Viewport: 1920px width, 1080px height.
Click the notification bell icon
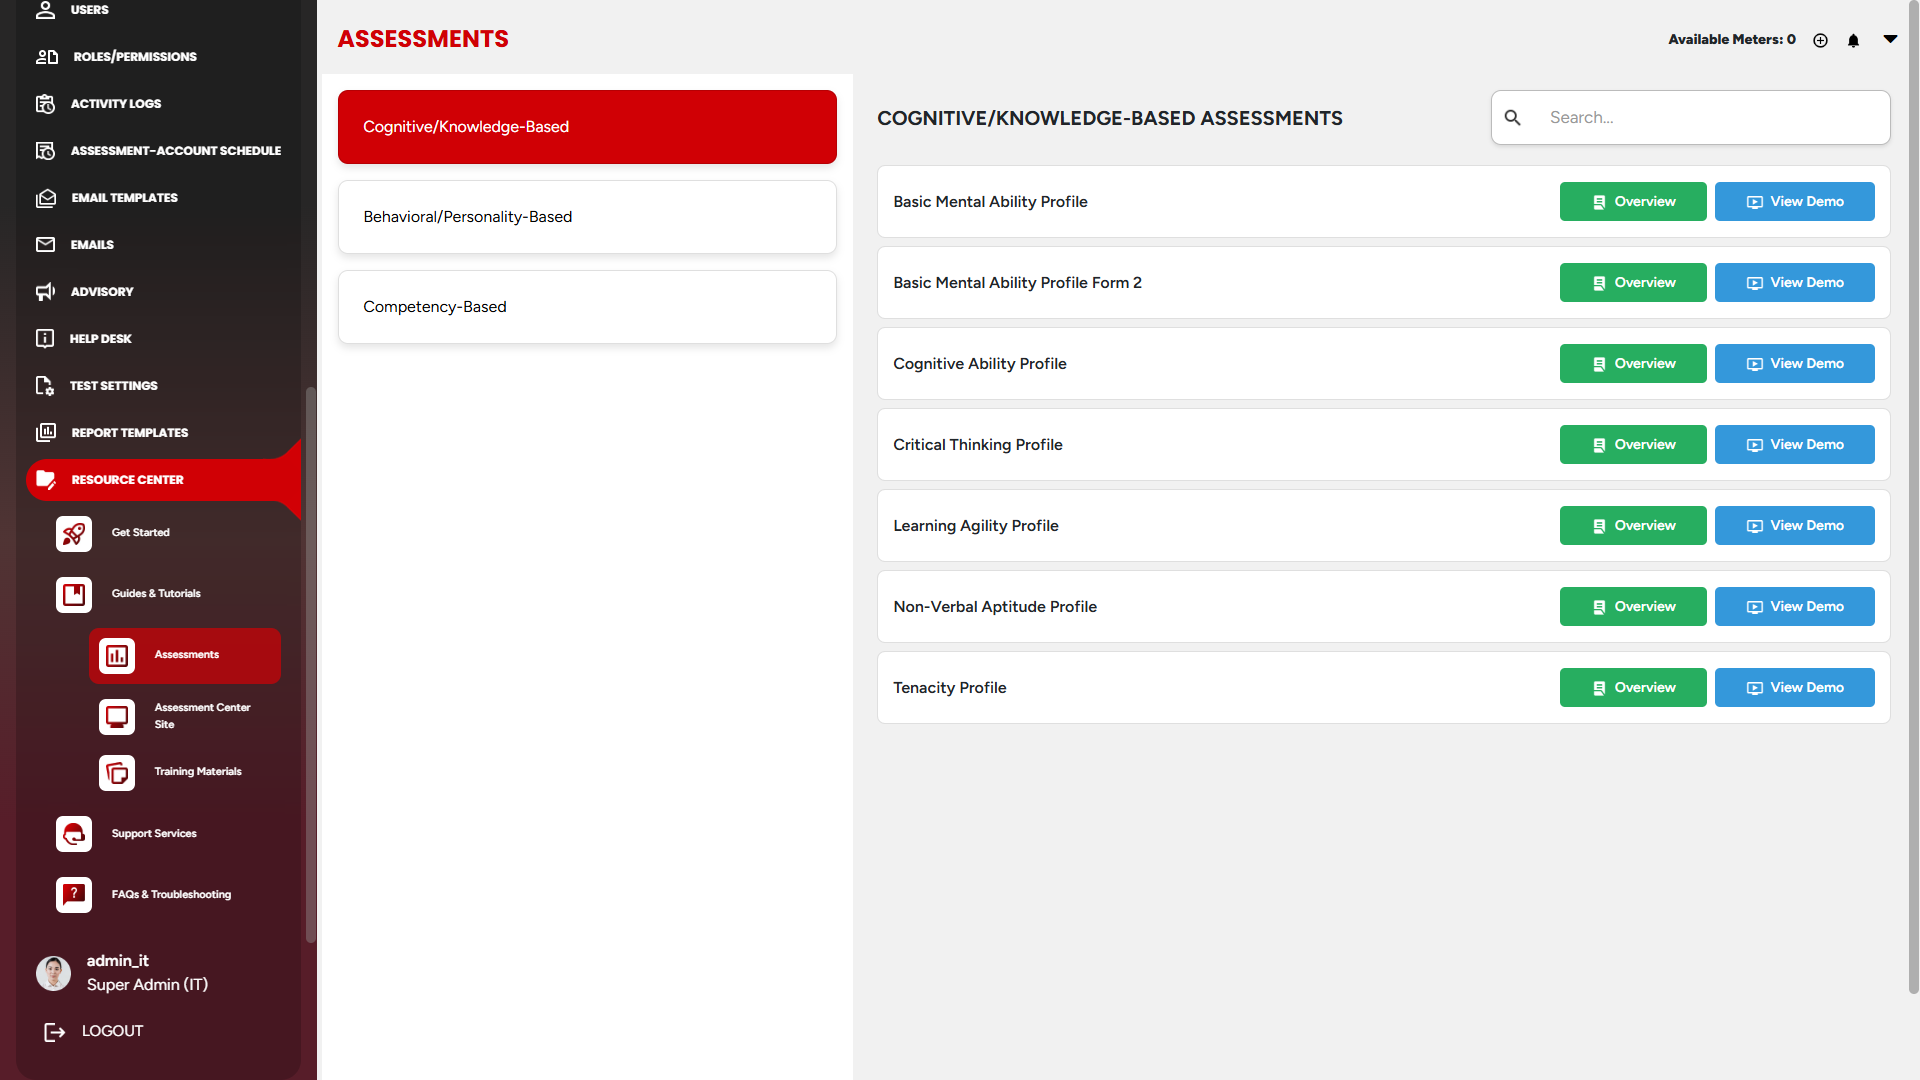pyautogui.click(x=1853, y=40)
